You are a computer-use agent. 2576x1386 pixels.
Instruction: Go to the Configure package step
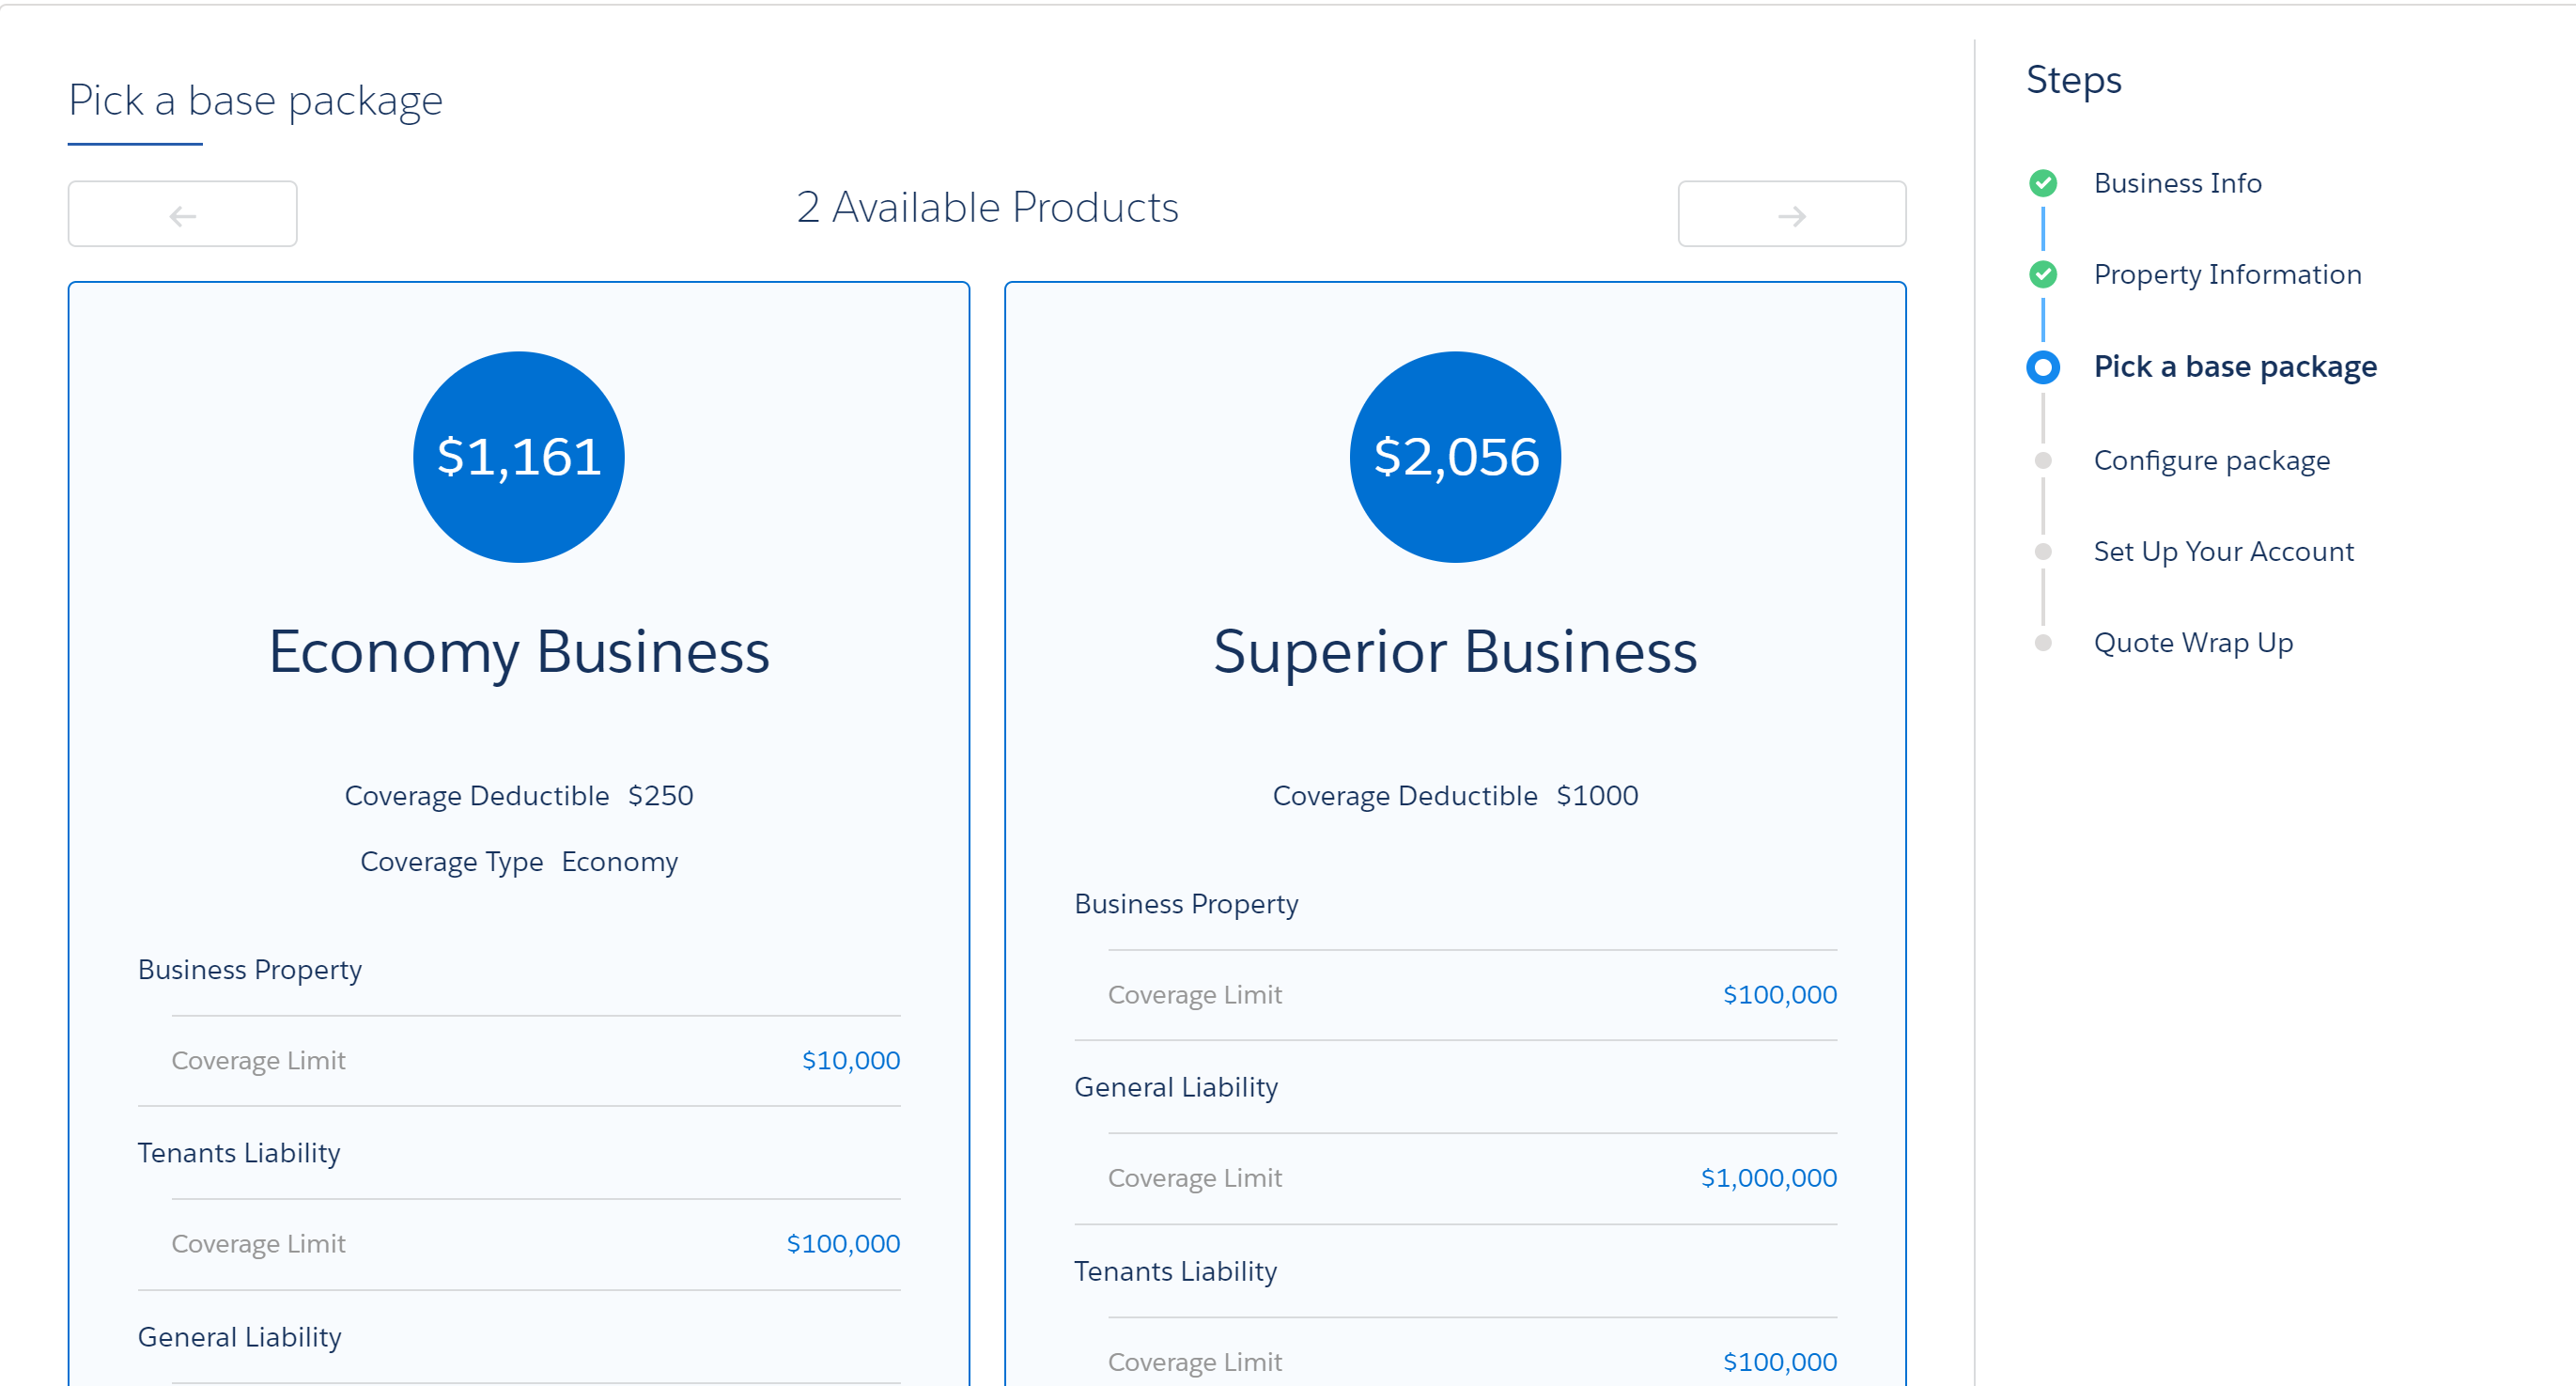coord(2211,460)
